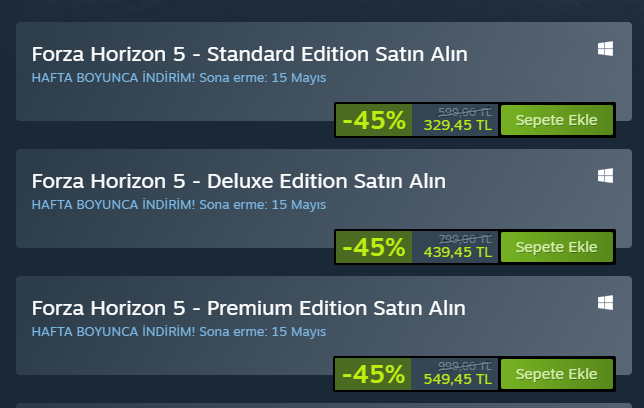Add Forza Horizon 5 Deluxe Edition to cart

[555, 247]
